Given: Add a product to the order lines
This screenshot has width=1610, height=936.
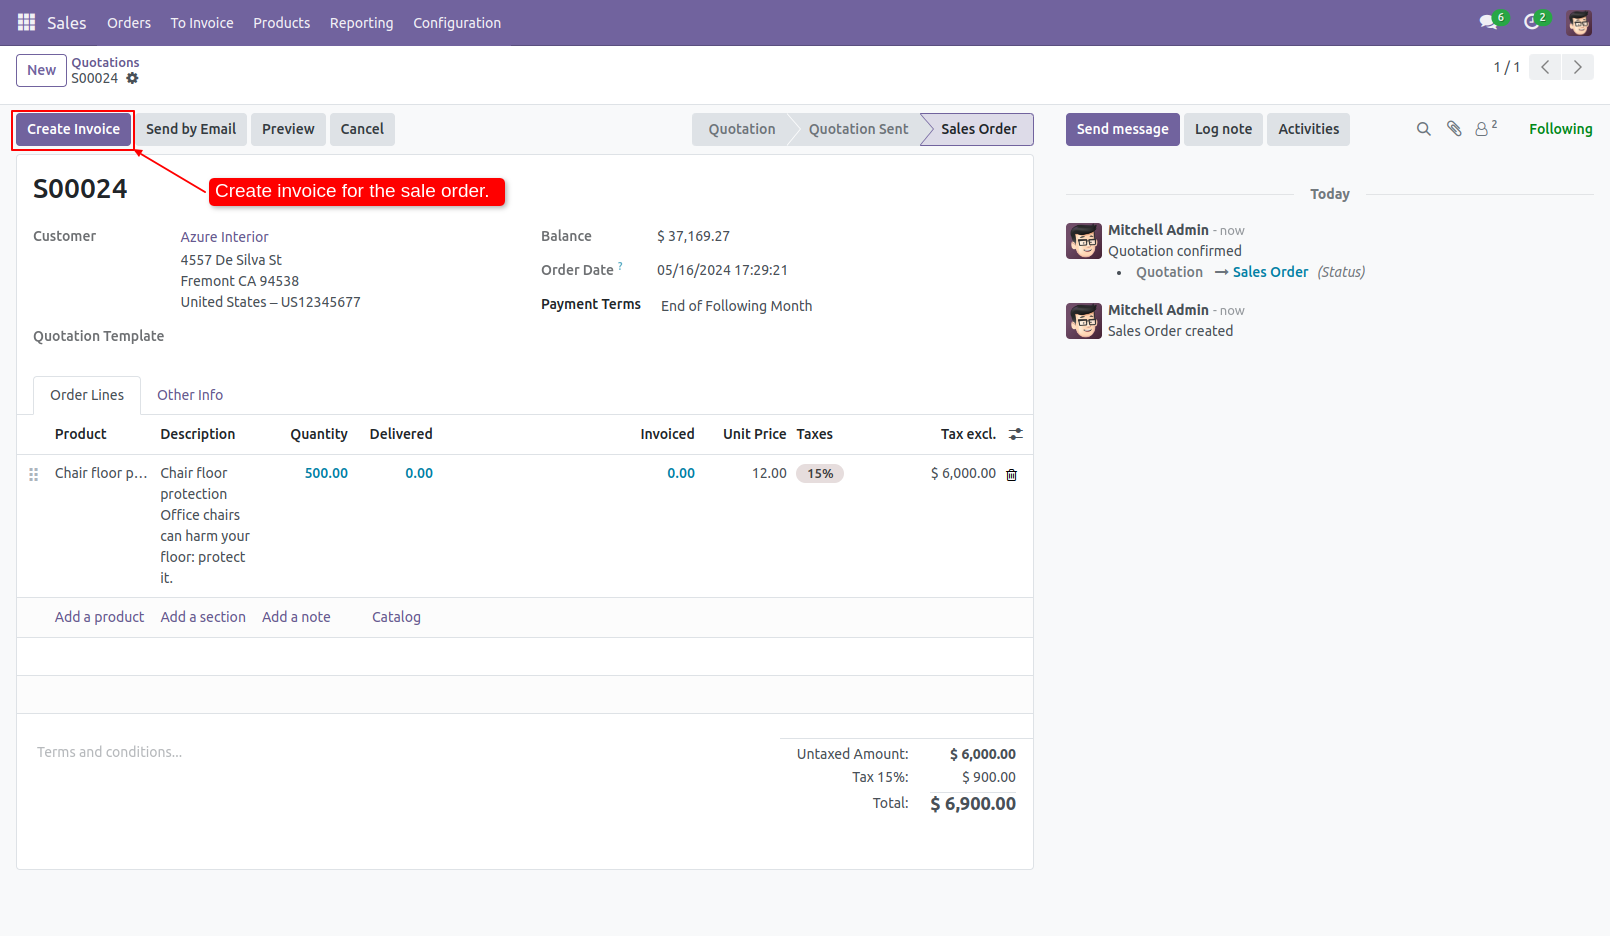Looking at the screenshot, I should pos(99,617).
